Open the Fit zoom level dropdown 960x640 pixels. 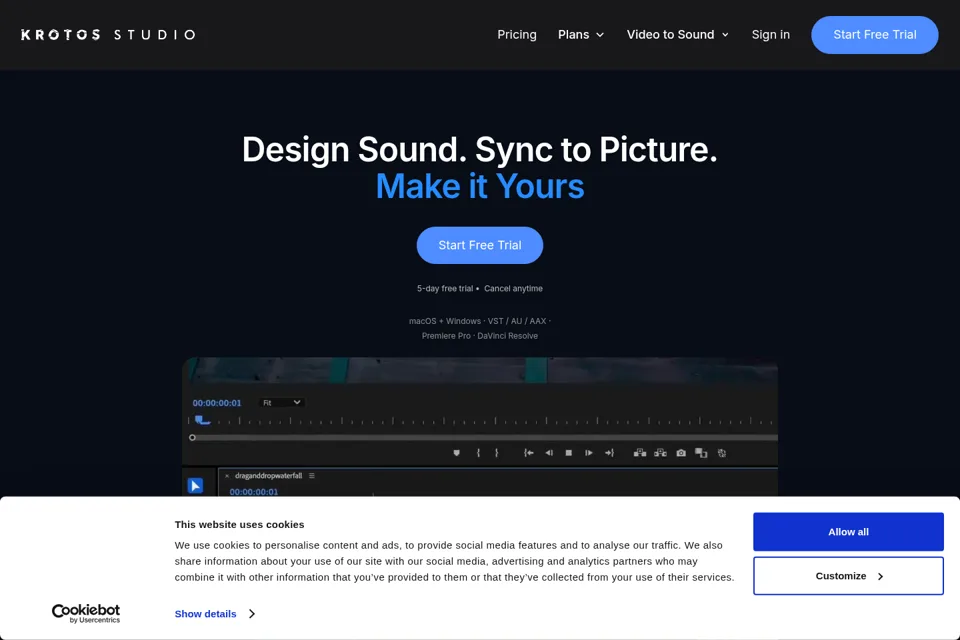(x=282, y=402)
